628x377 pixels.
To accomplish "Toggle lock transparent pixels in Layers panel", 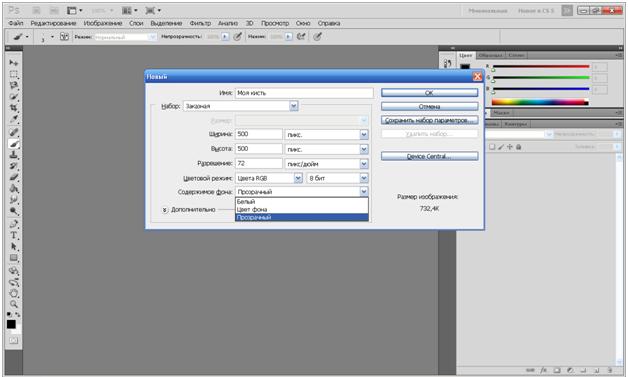I will click(x=492, y=147).
